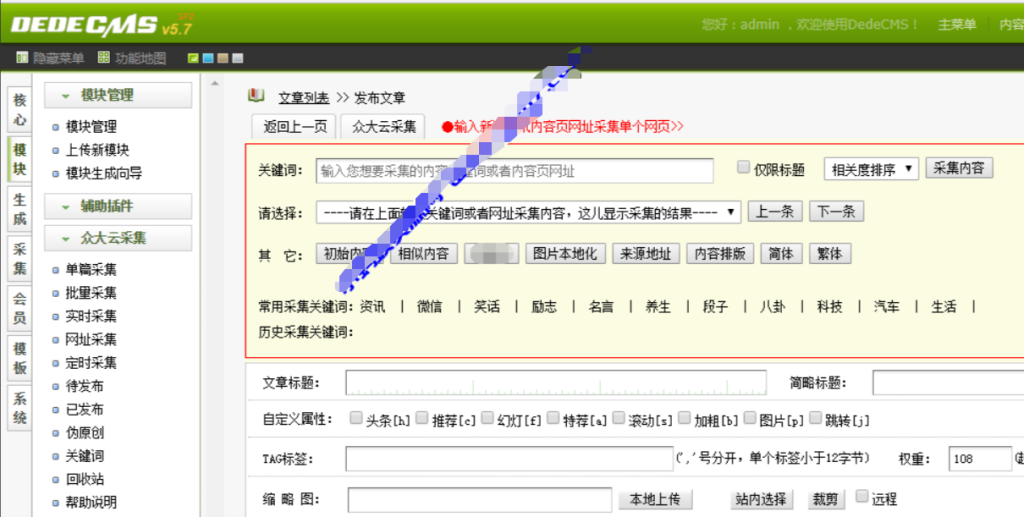Screen dimensions: 1024x517
Task: Open the 会员 sidebar tab
Action: [20, 308]
